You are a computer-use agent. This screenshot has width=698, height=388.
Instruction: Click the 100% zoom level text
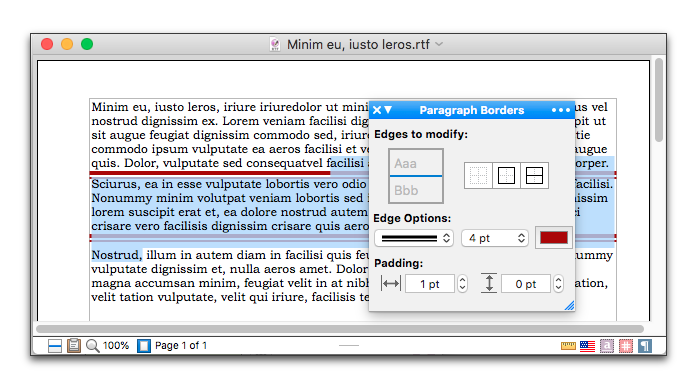[116, 345]
